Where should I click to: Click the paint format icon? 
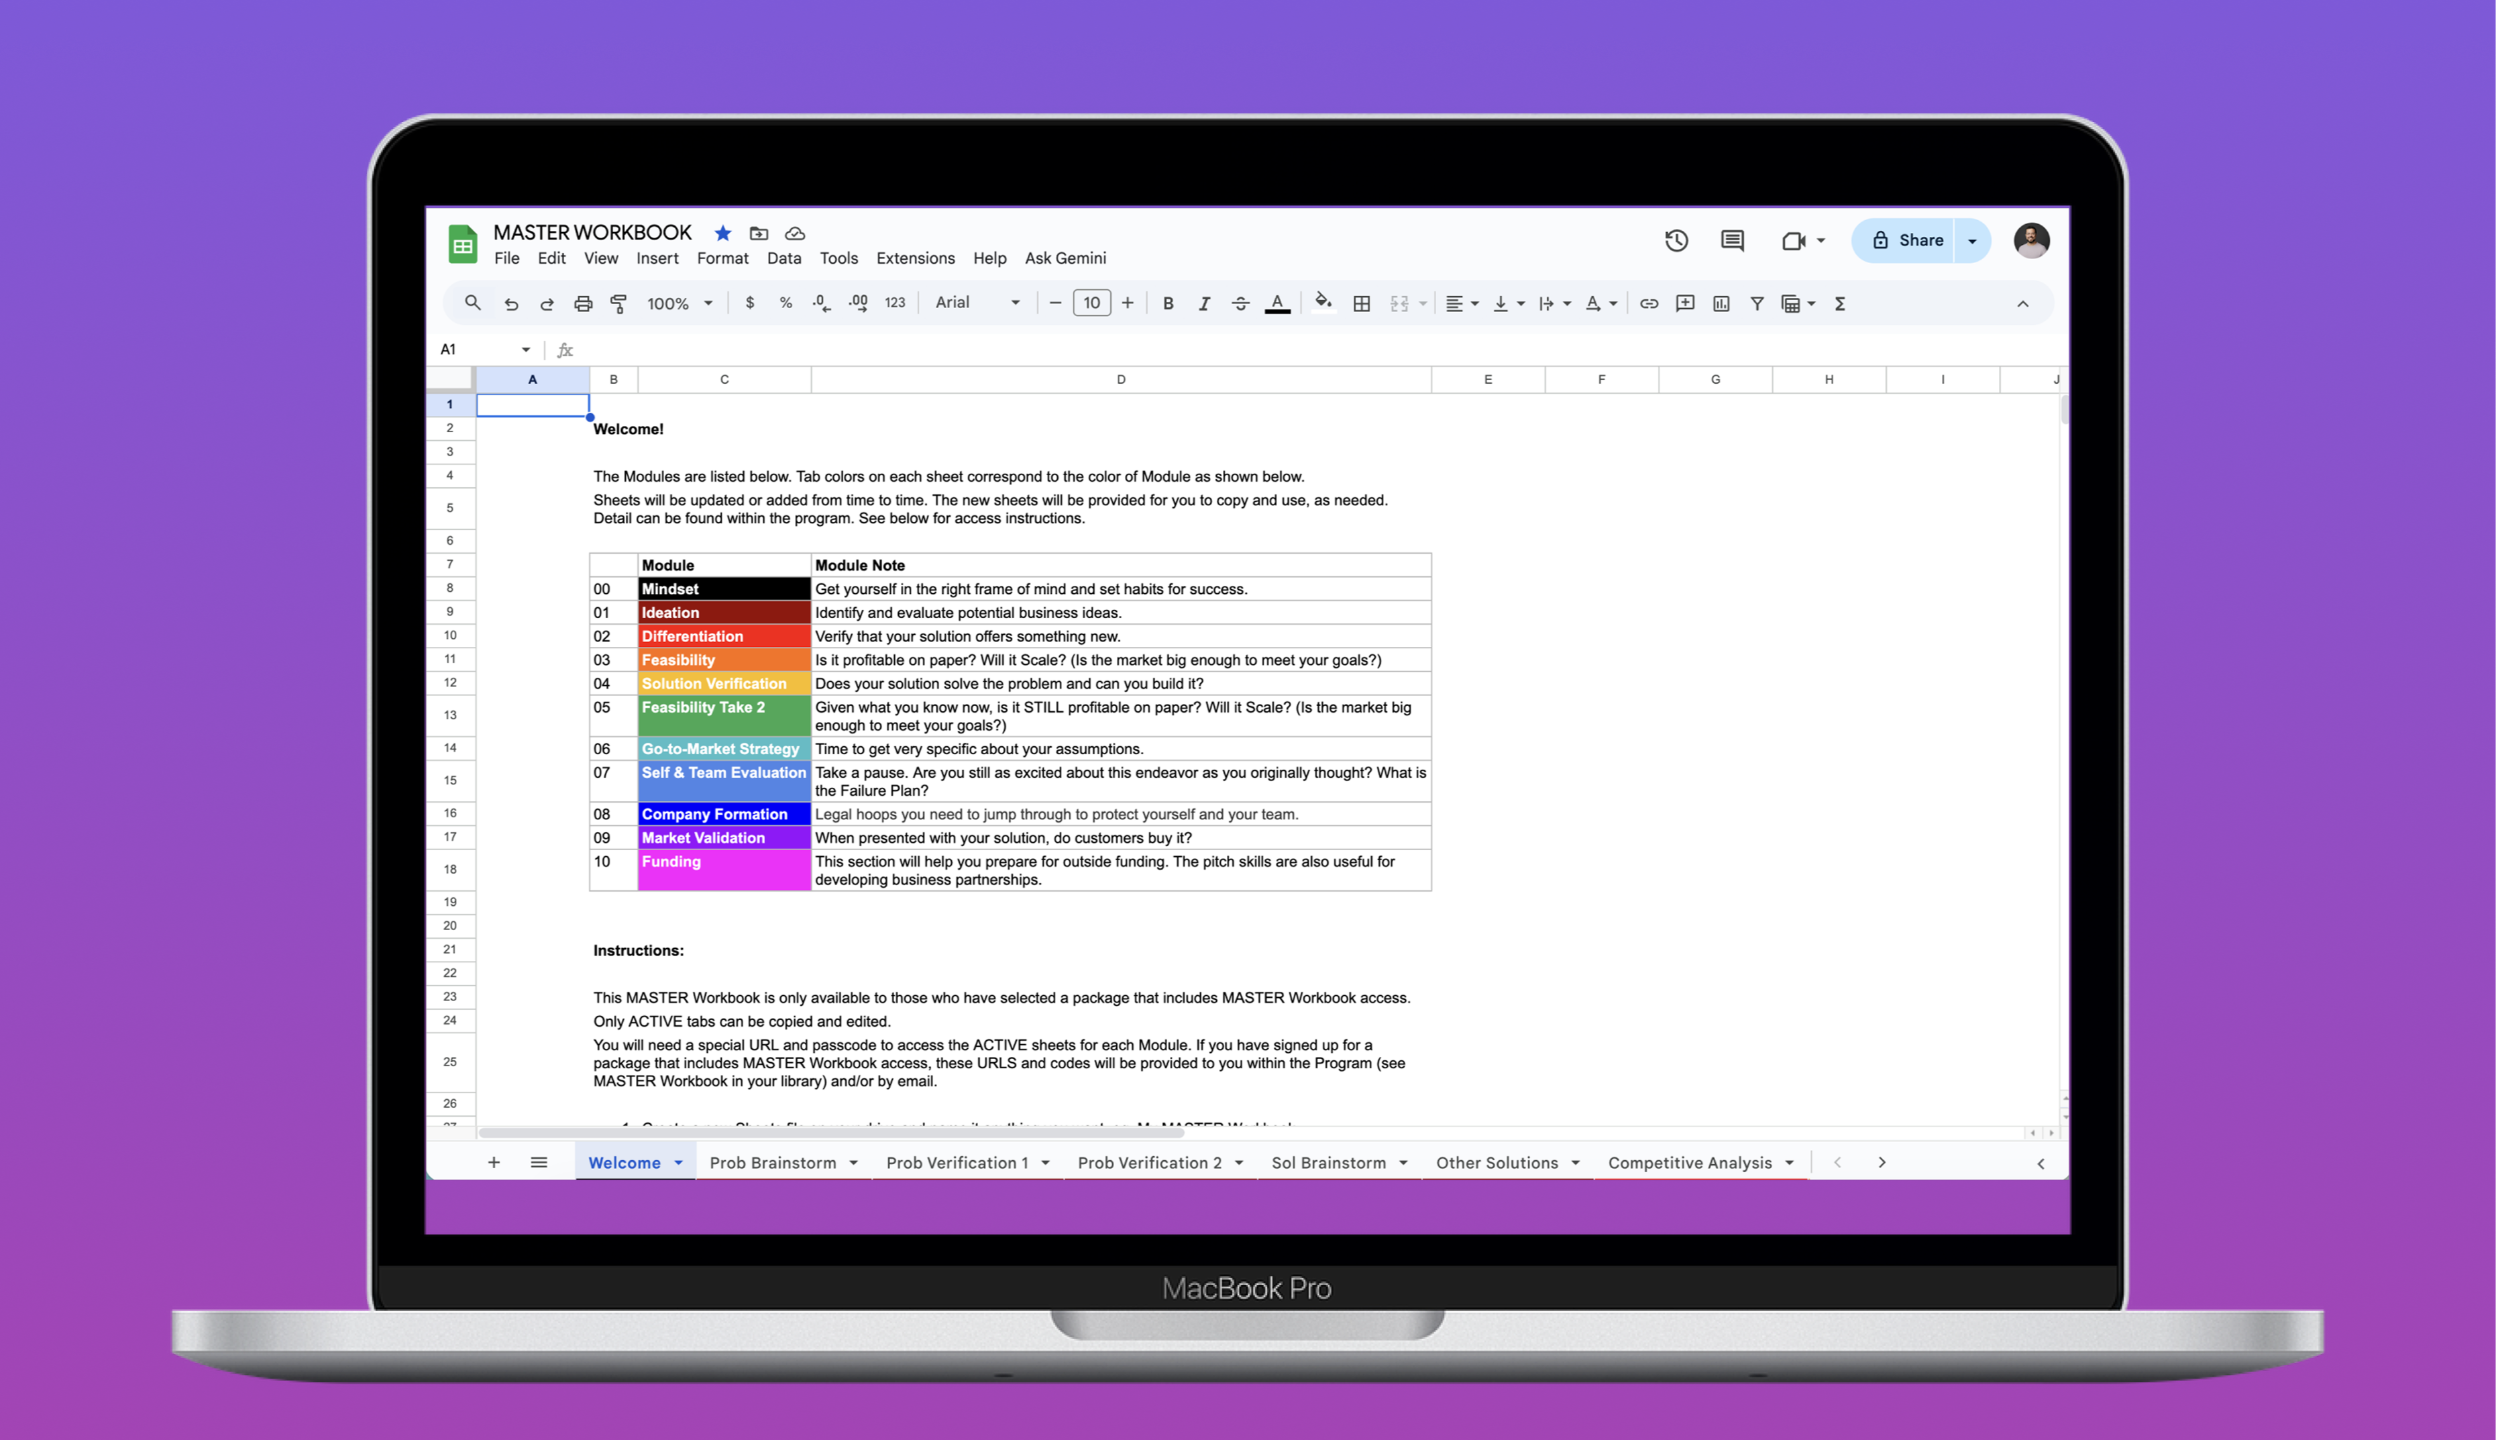pyautogui.click(x=619, y=304)
